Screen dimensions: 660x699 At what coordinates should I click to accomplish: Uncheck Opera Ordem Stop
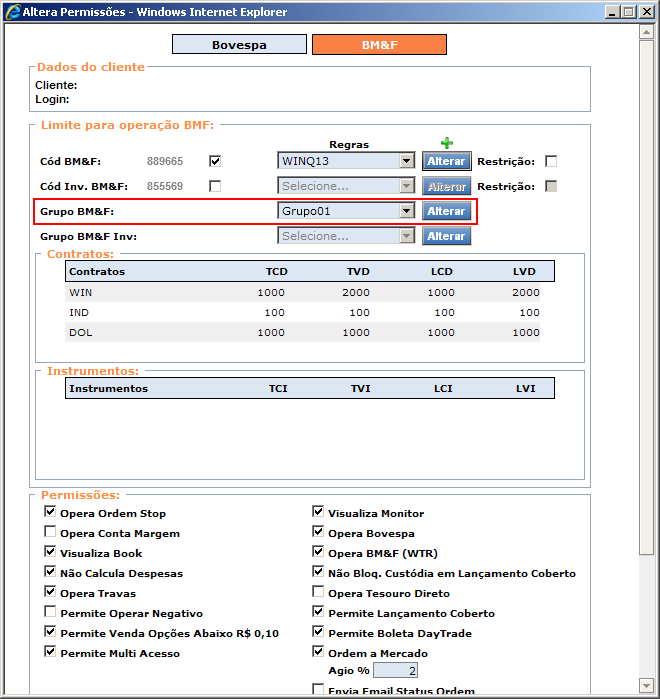point(50,511)
